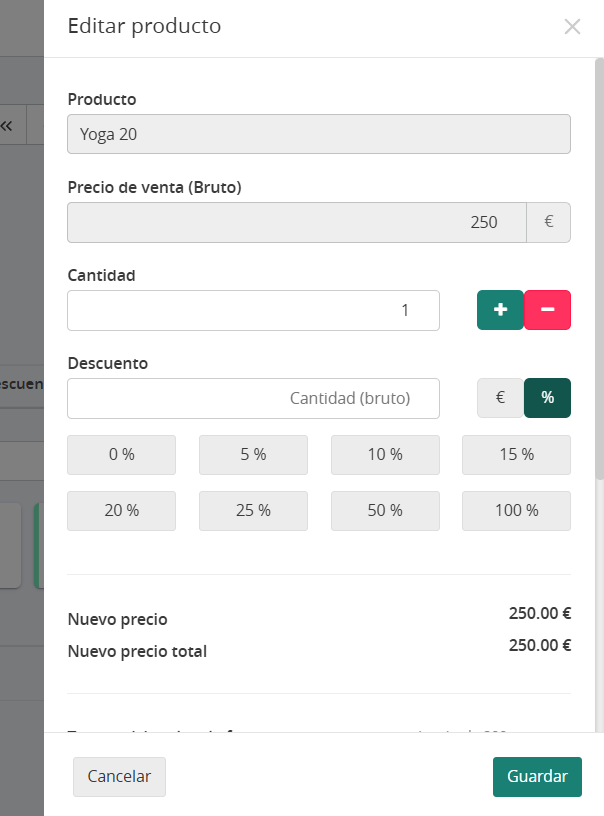The image size is (604, 816).
Task: Apply the 50 % discount preset
Action: click(x=385, y=511)
